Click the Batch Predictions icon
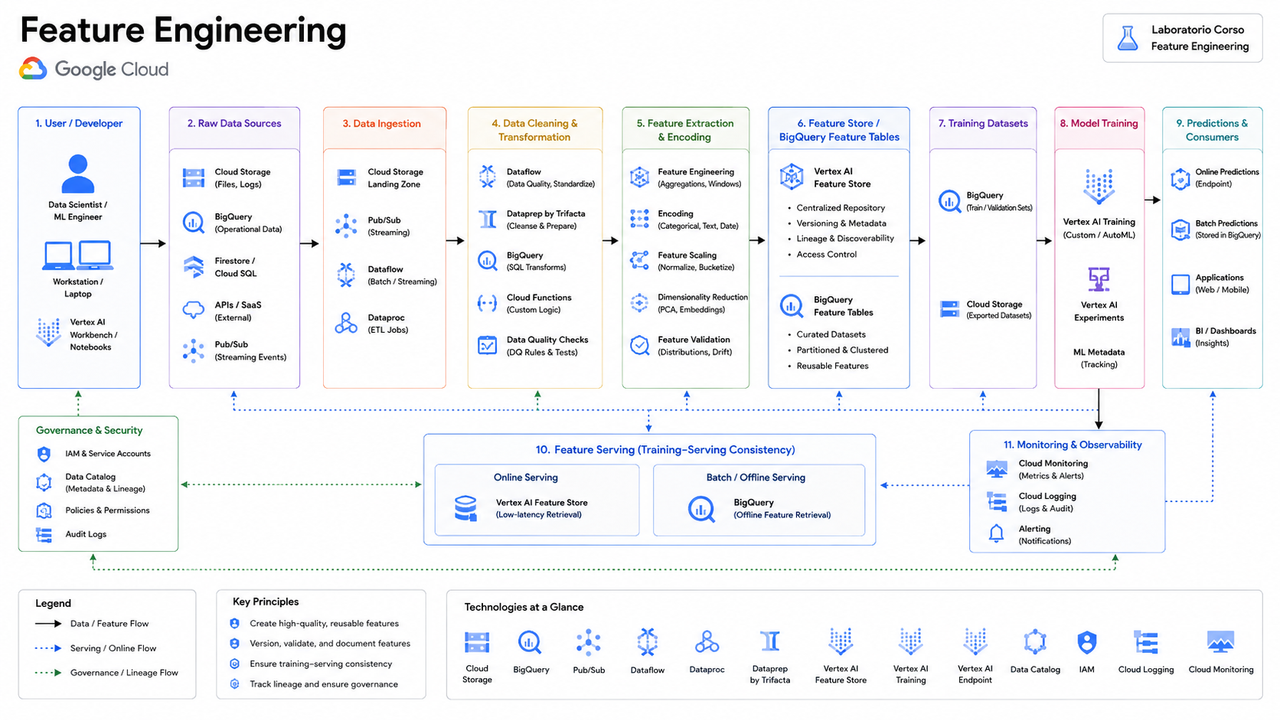The width and height of the screenshot is (1280, 720). pos(1180,229)
